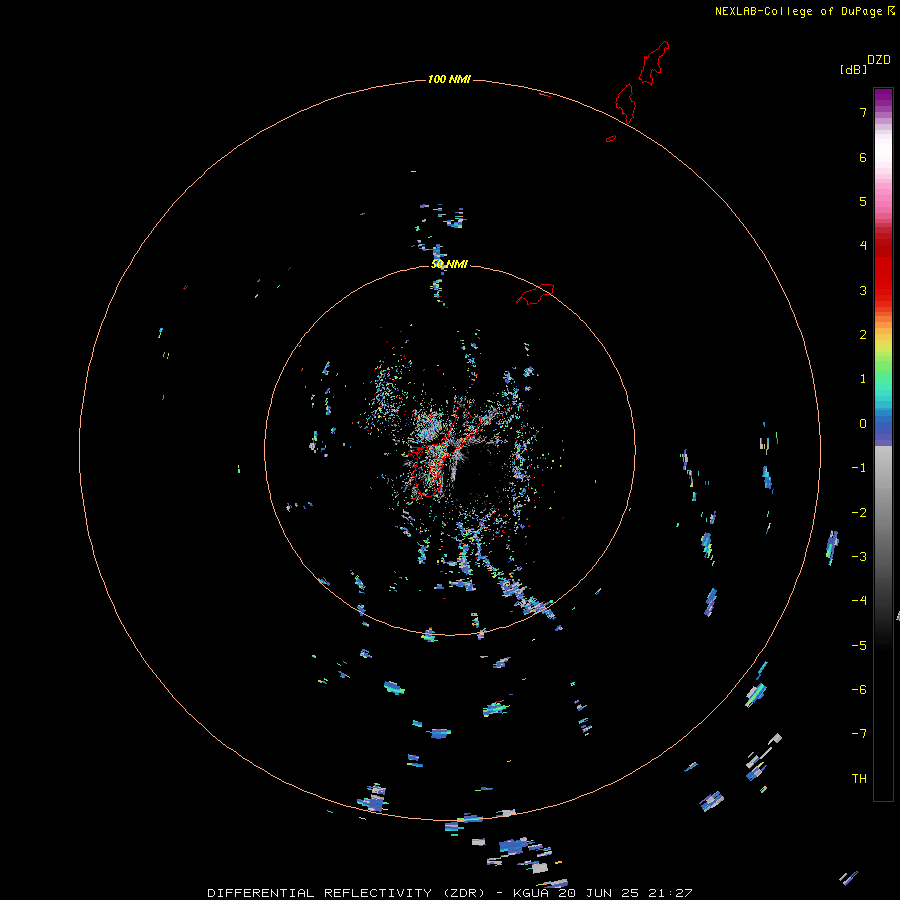Click the color scale value -1
Image resolution: width=900 pixels, height=900 pixels.
tap(859, 468)
